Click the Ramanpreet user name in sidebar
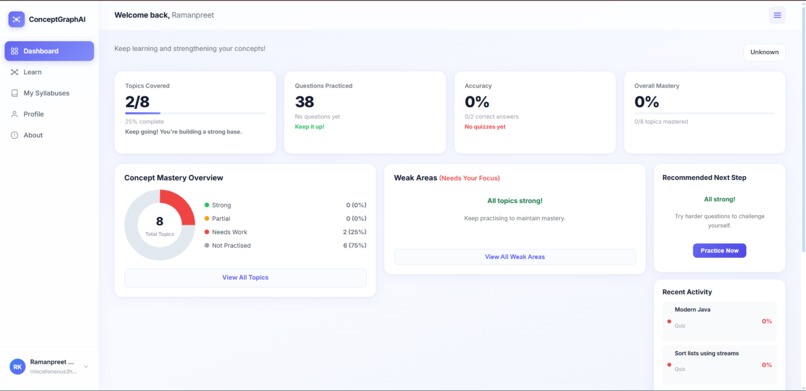 [52, 362]
